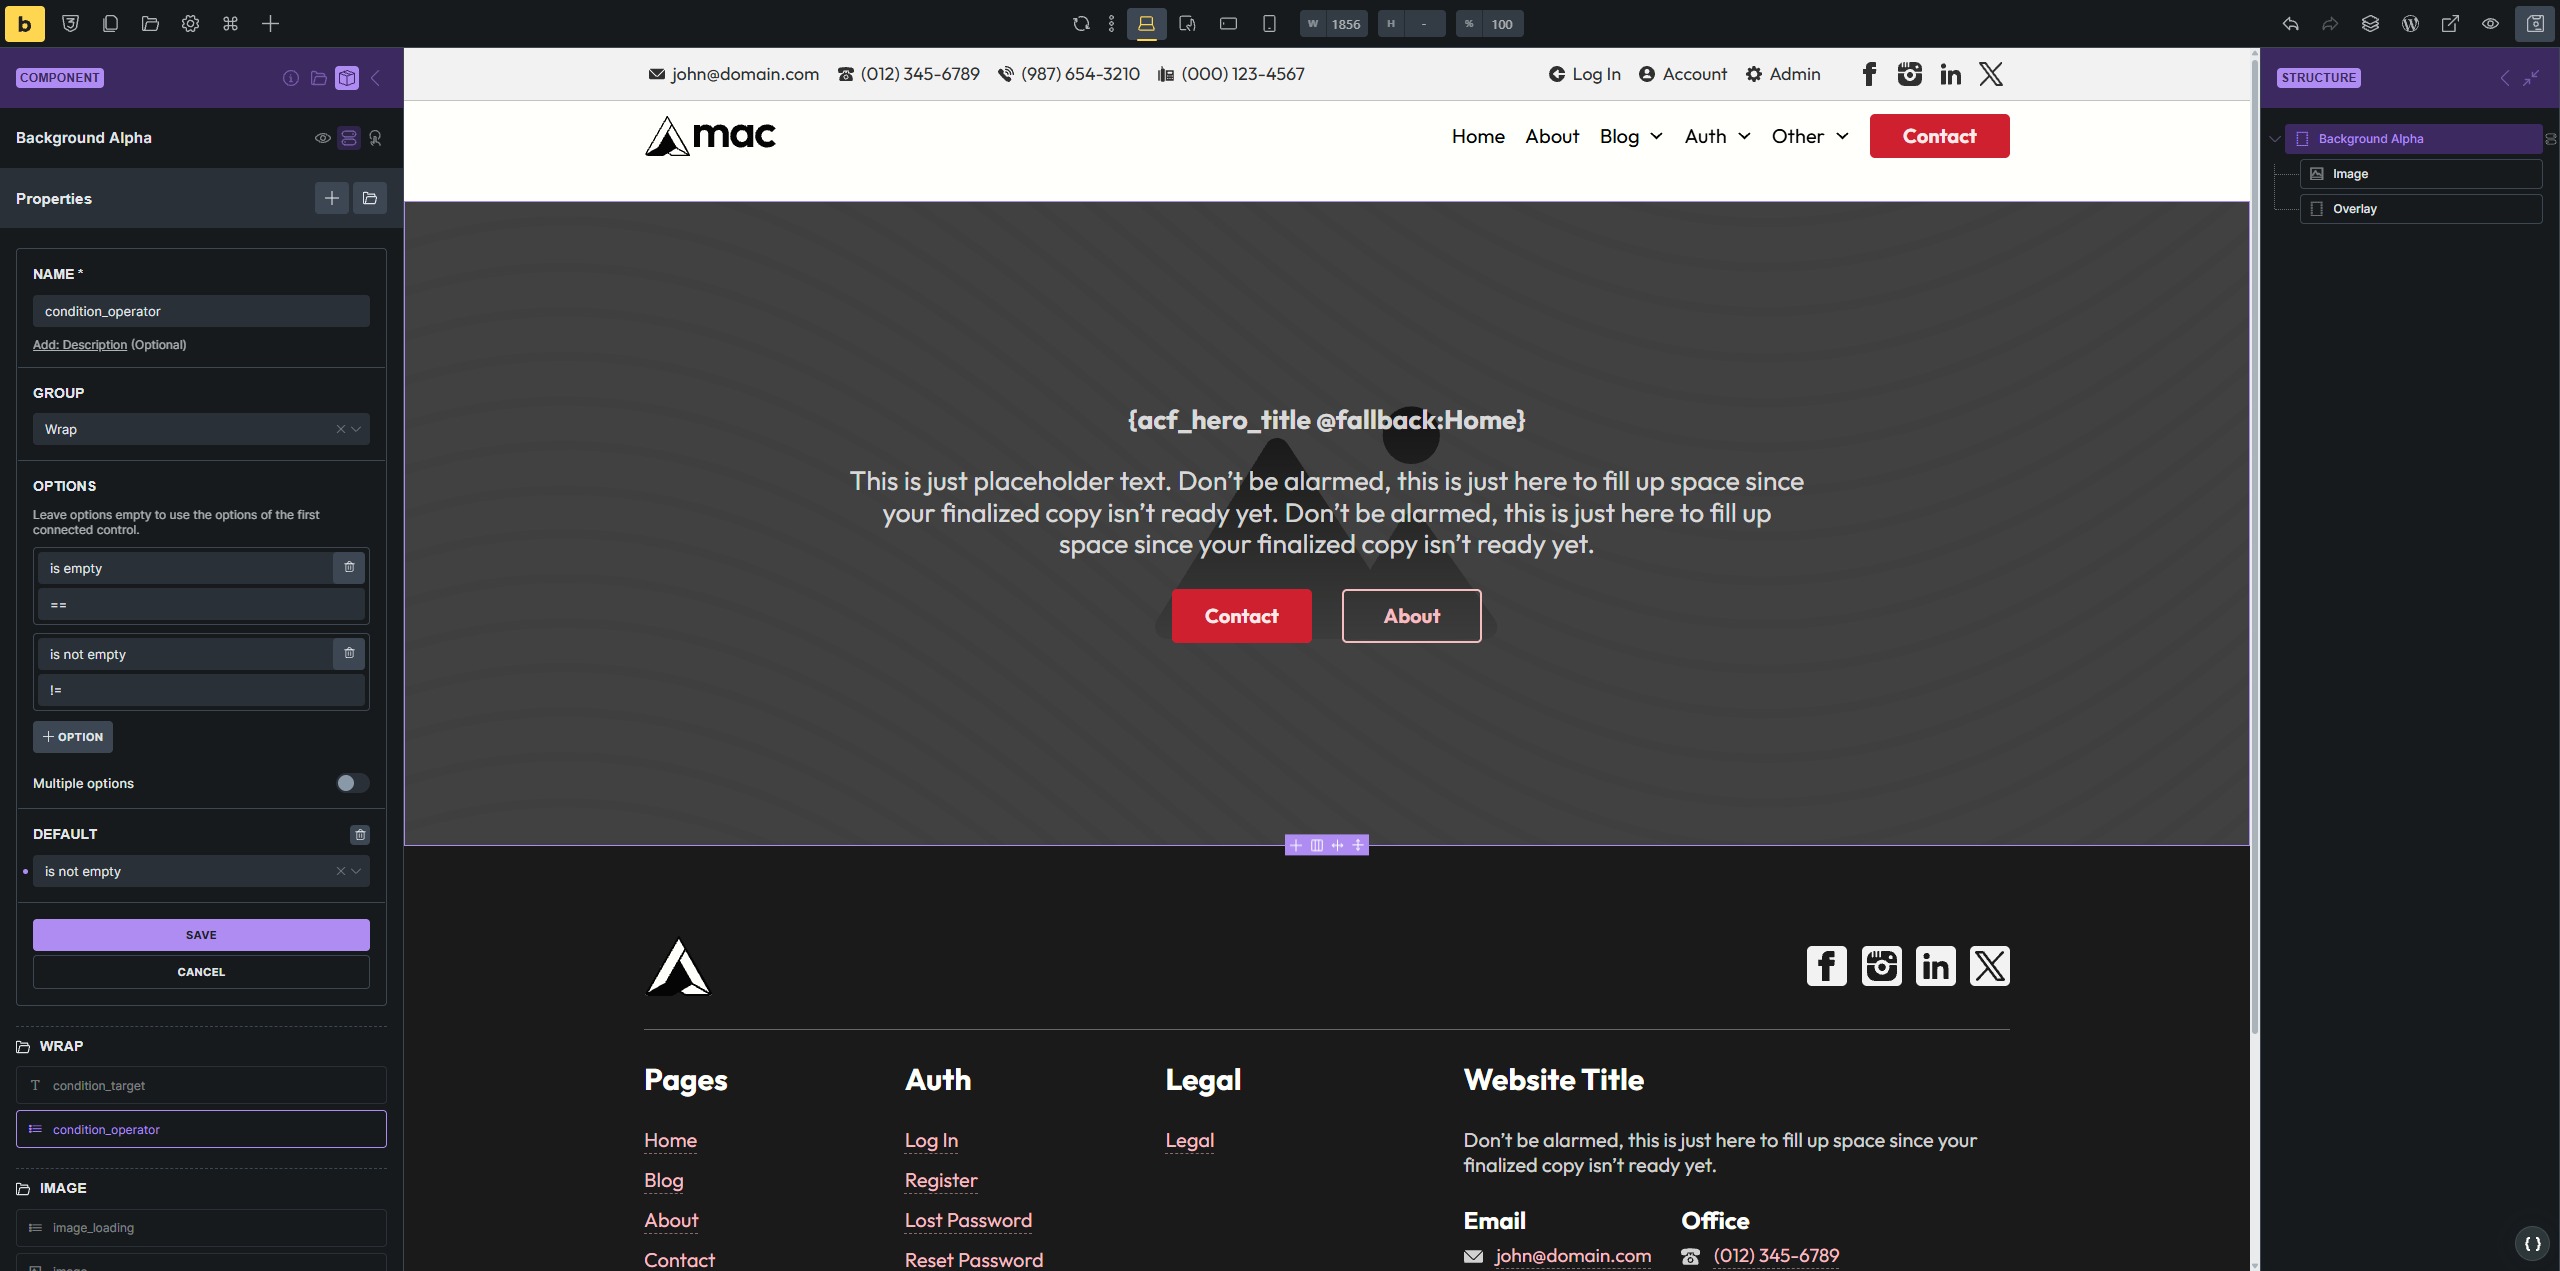
Task: Click the reload canvas icon
Action: (1081, 24)
